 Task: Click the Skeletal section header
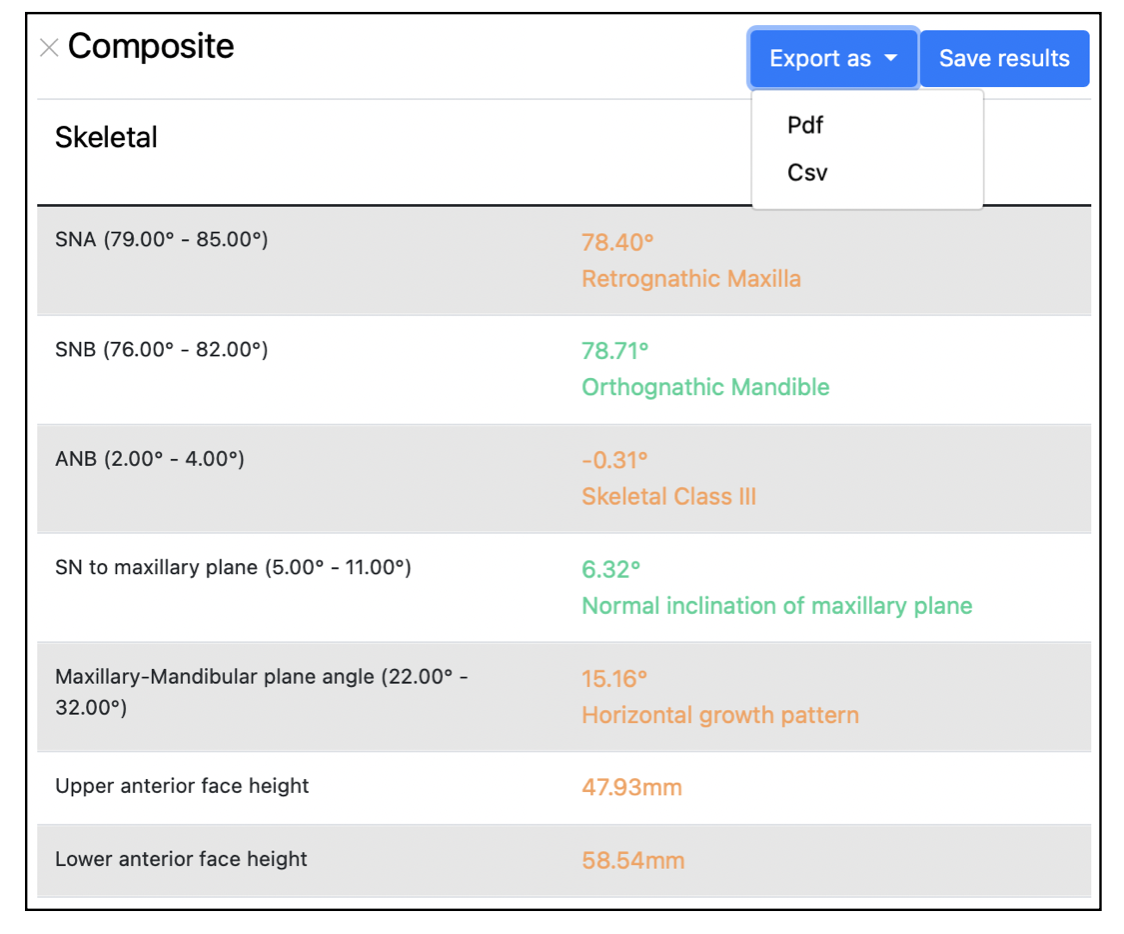106,137
